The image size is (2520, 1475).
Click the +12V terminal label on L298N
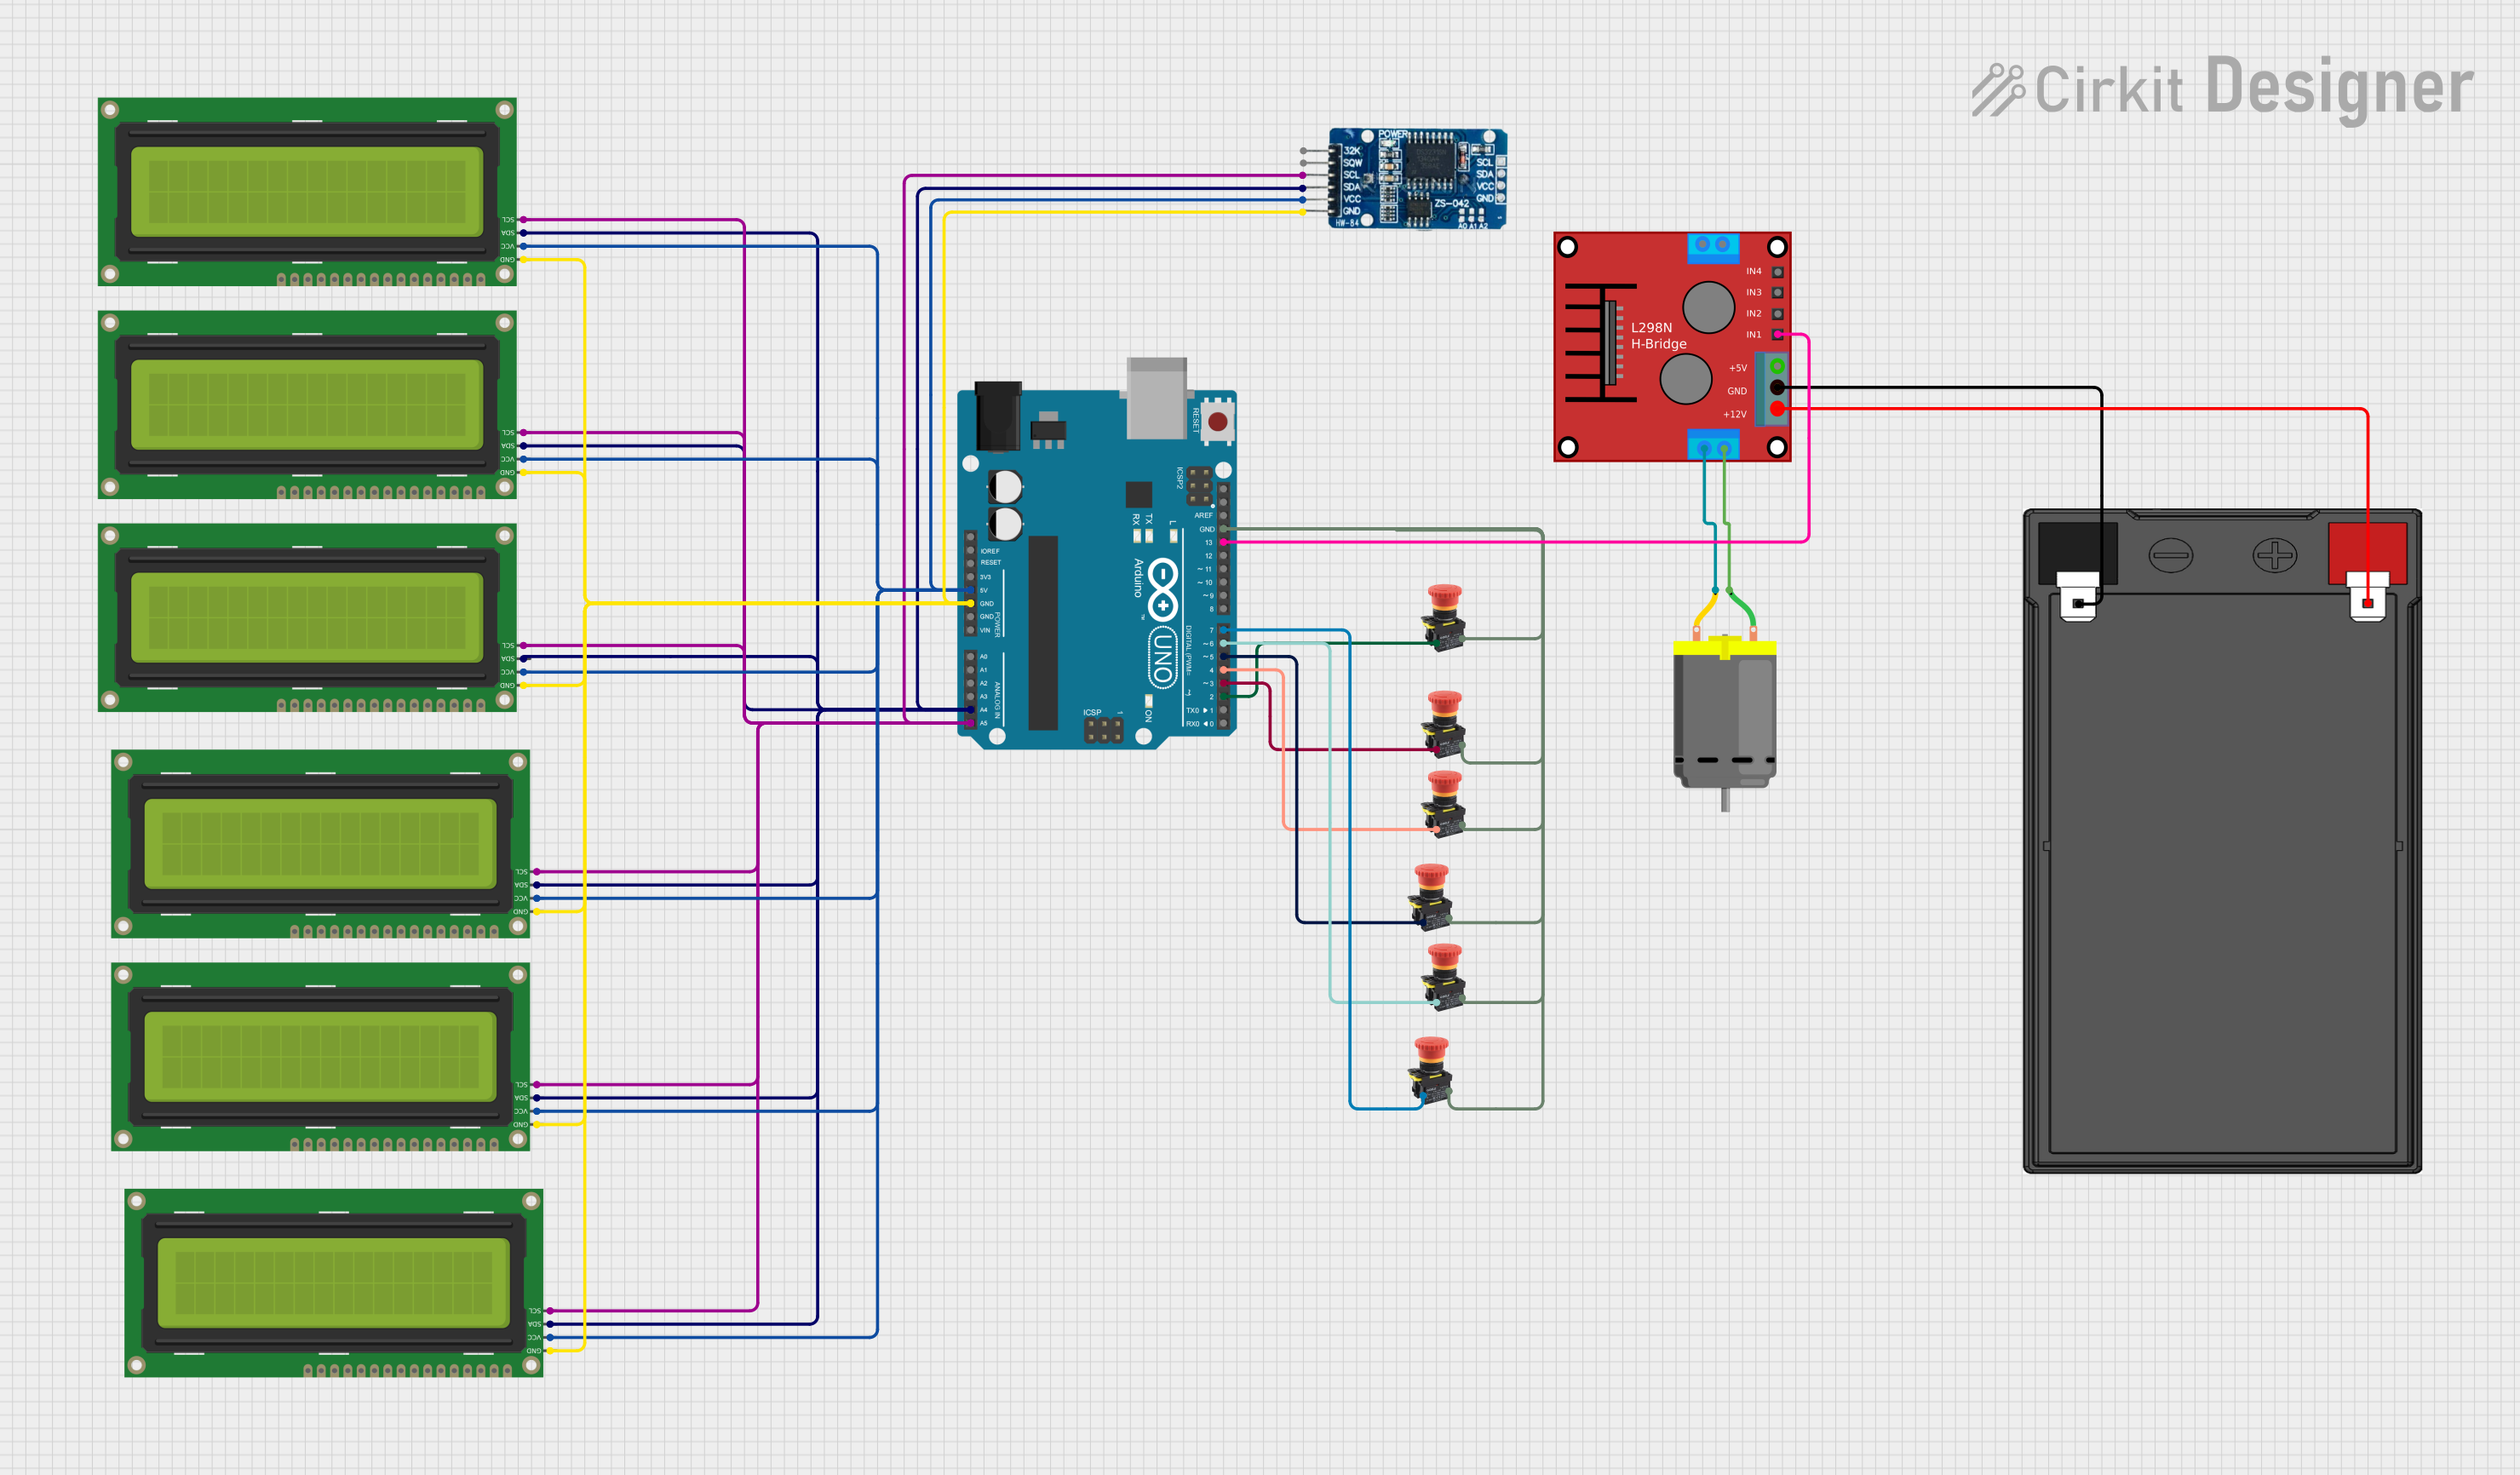(x=1734, y=414)
